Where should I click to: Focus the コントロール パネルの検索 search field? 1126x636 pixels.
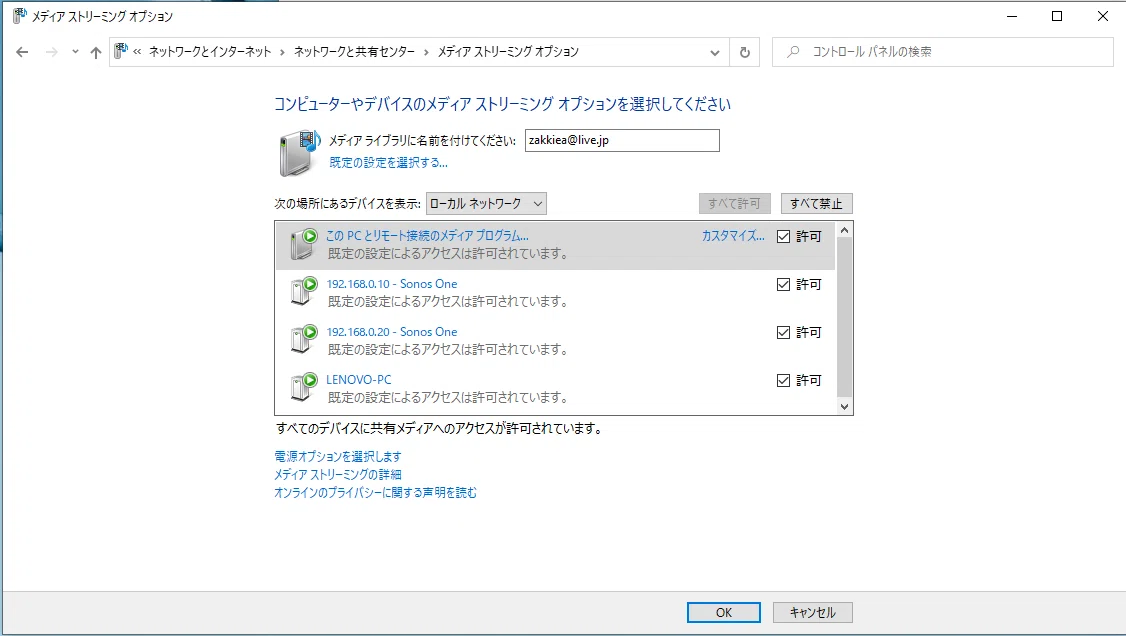[942, 52]
